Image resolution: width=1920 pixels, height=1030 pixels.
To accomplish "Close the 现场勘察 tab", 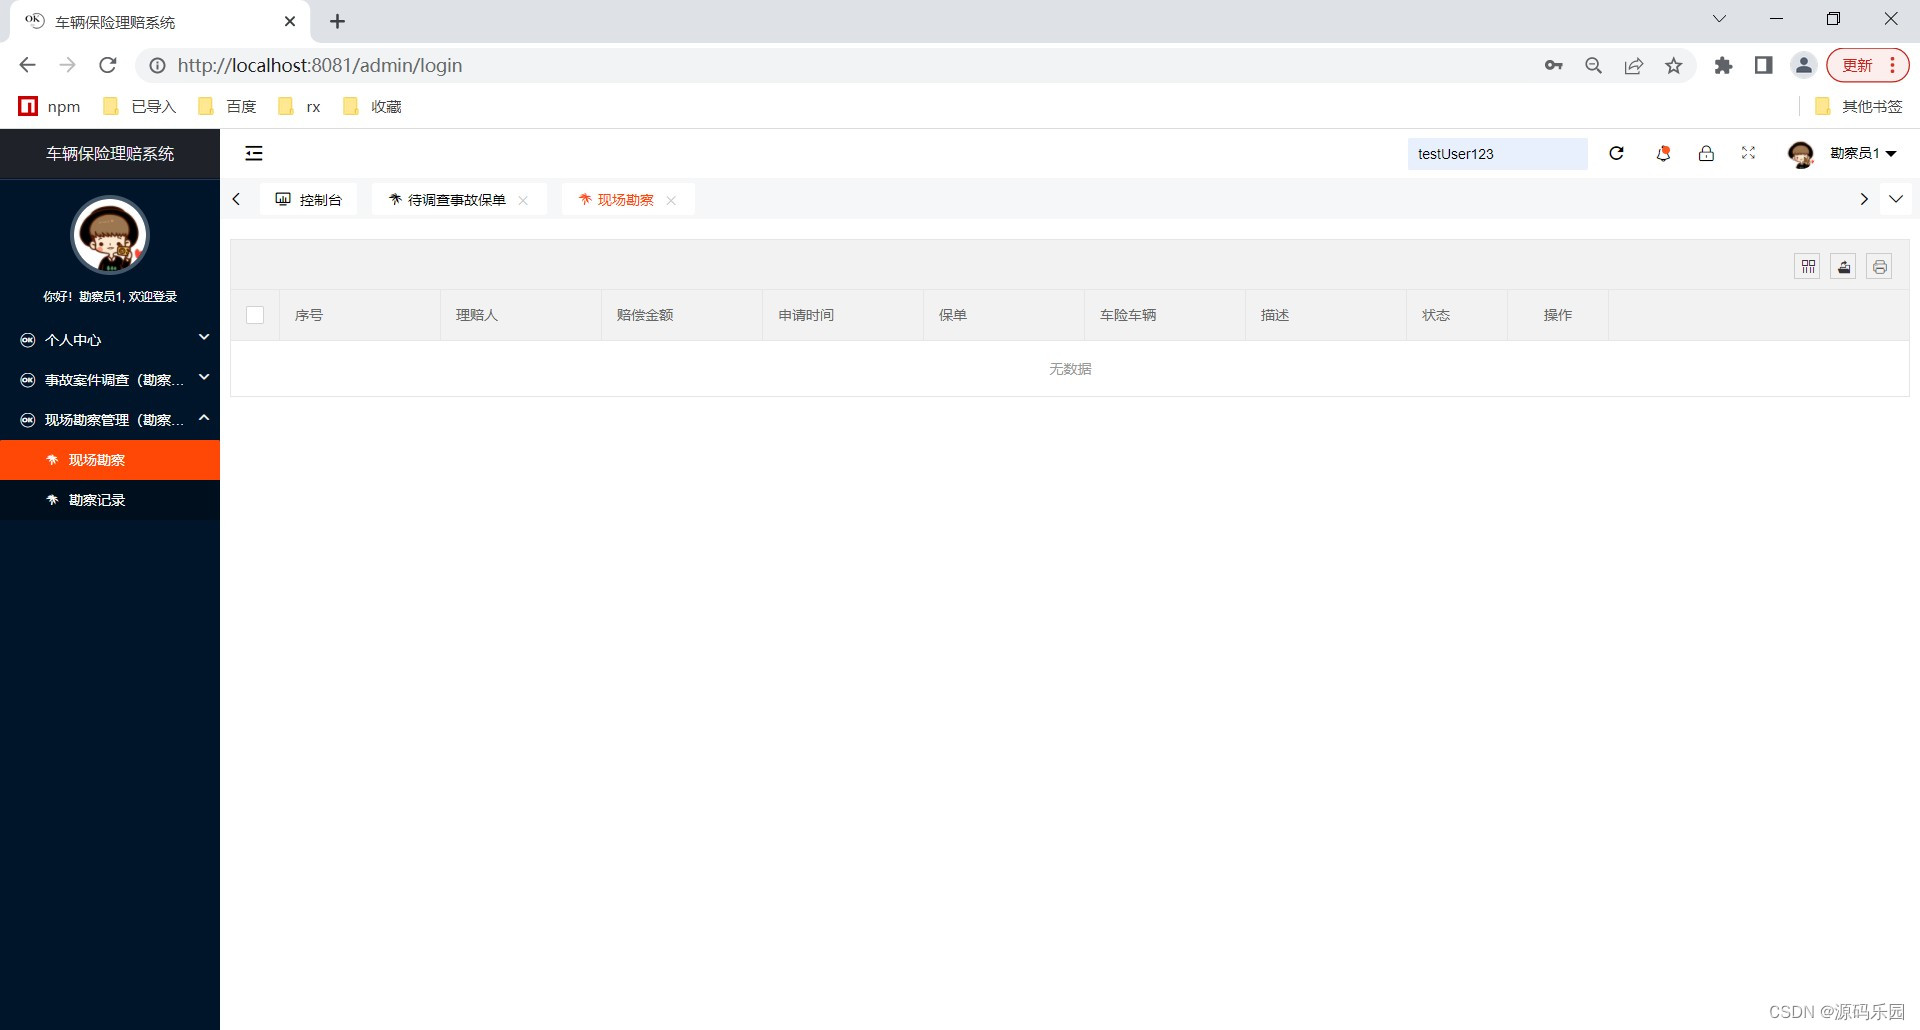I will click(x=671, y=200).
